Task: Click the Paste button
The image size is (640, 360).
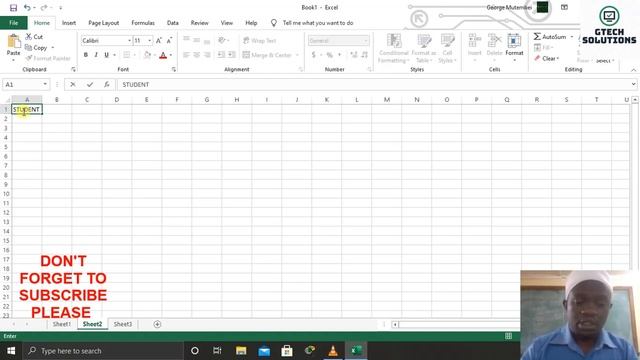Action: coord(13,46)
